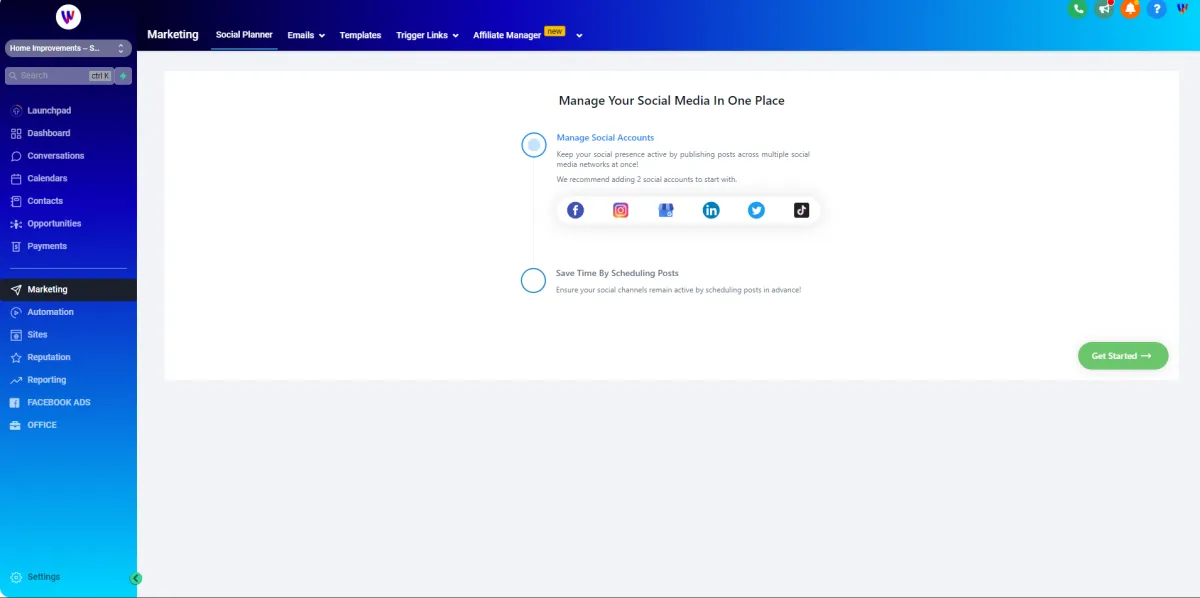Click the Twitter social account icon
1200x598 pixels.
pos(756,210)
